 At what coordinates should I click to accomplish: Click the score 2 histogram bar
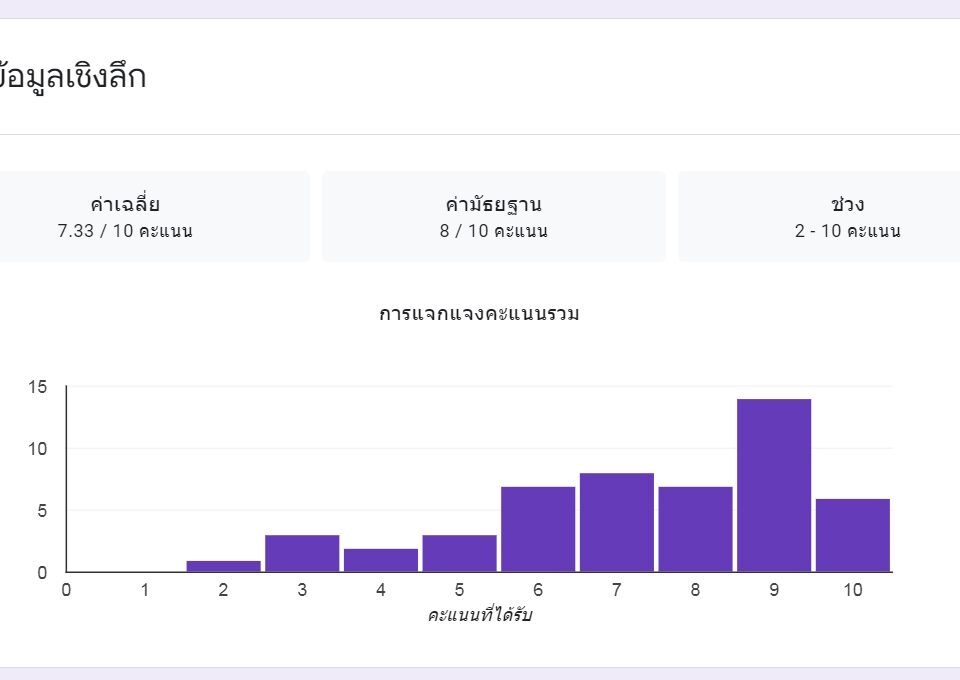click(x=223, y=566)
